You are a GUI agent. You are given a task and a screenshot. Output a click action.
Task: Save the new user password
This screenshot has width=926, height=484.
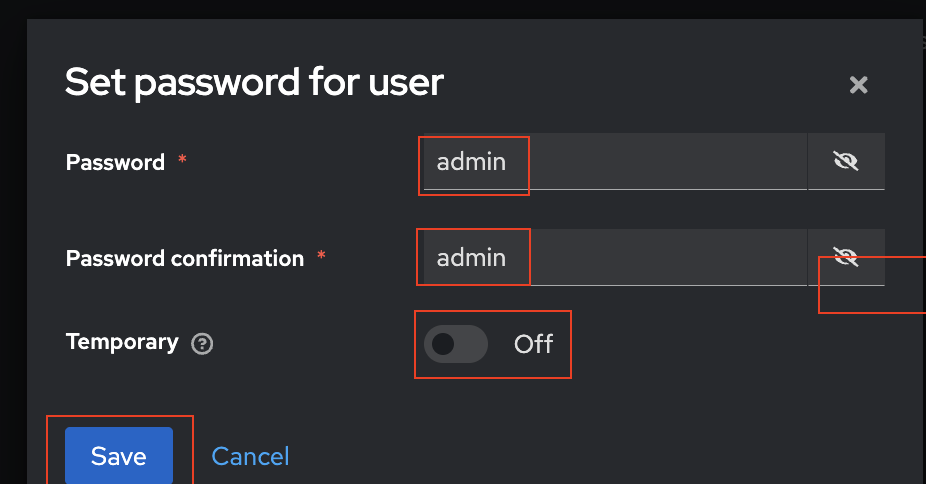118,456
